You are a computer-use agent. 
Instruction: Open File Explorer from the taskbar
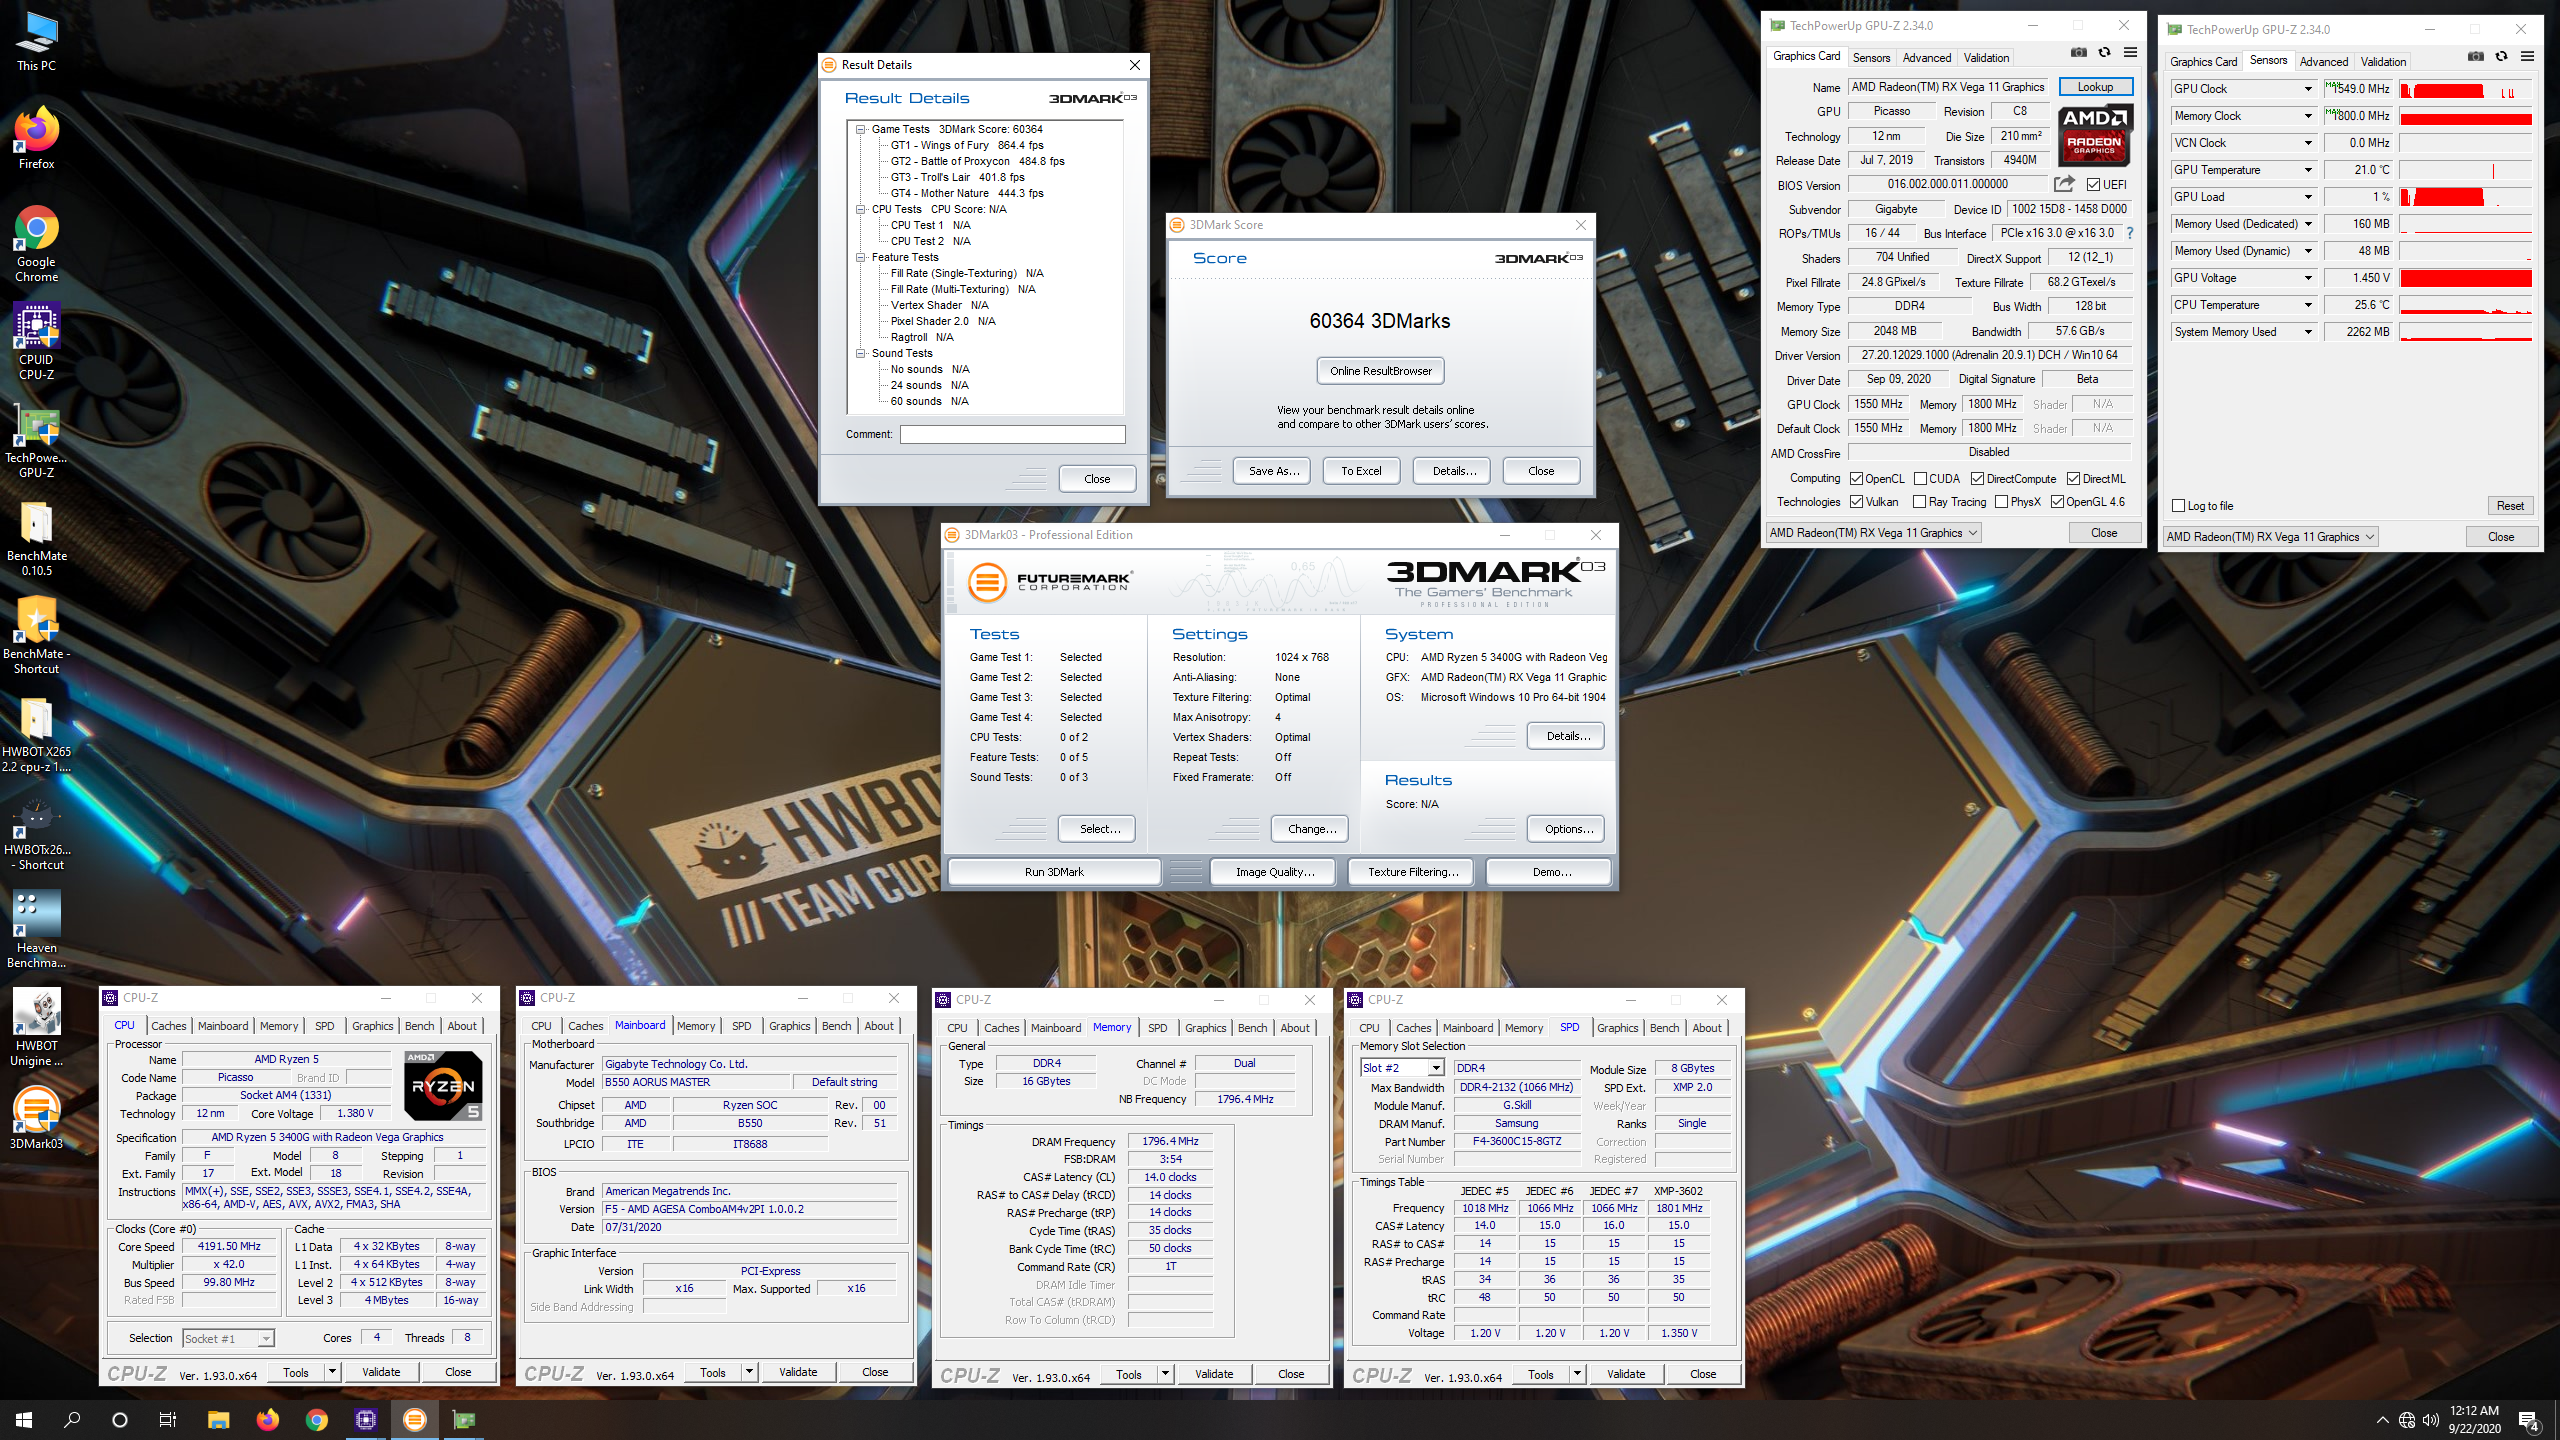click(x=218, y=1419)
